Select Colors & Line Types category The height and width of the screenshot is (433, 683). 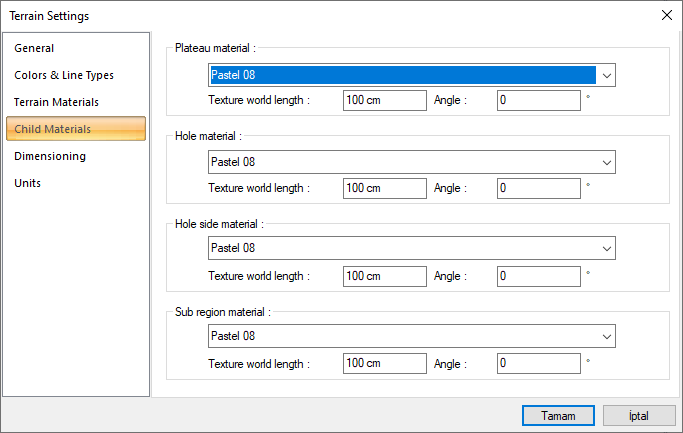[64, 75]
